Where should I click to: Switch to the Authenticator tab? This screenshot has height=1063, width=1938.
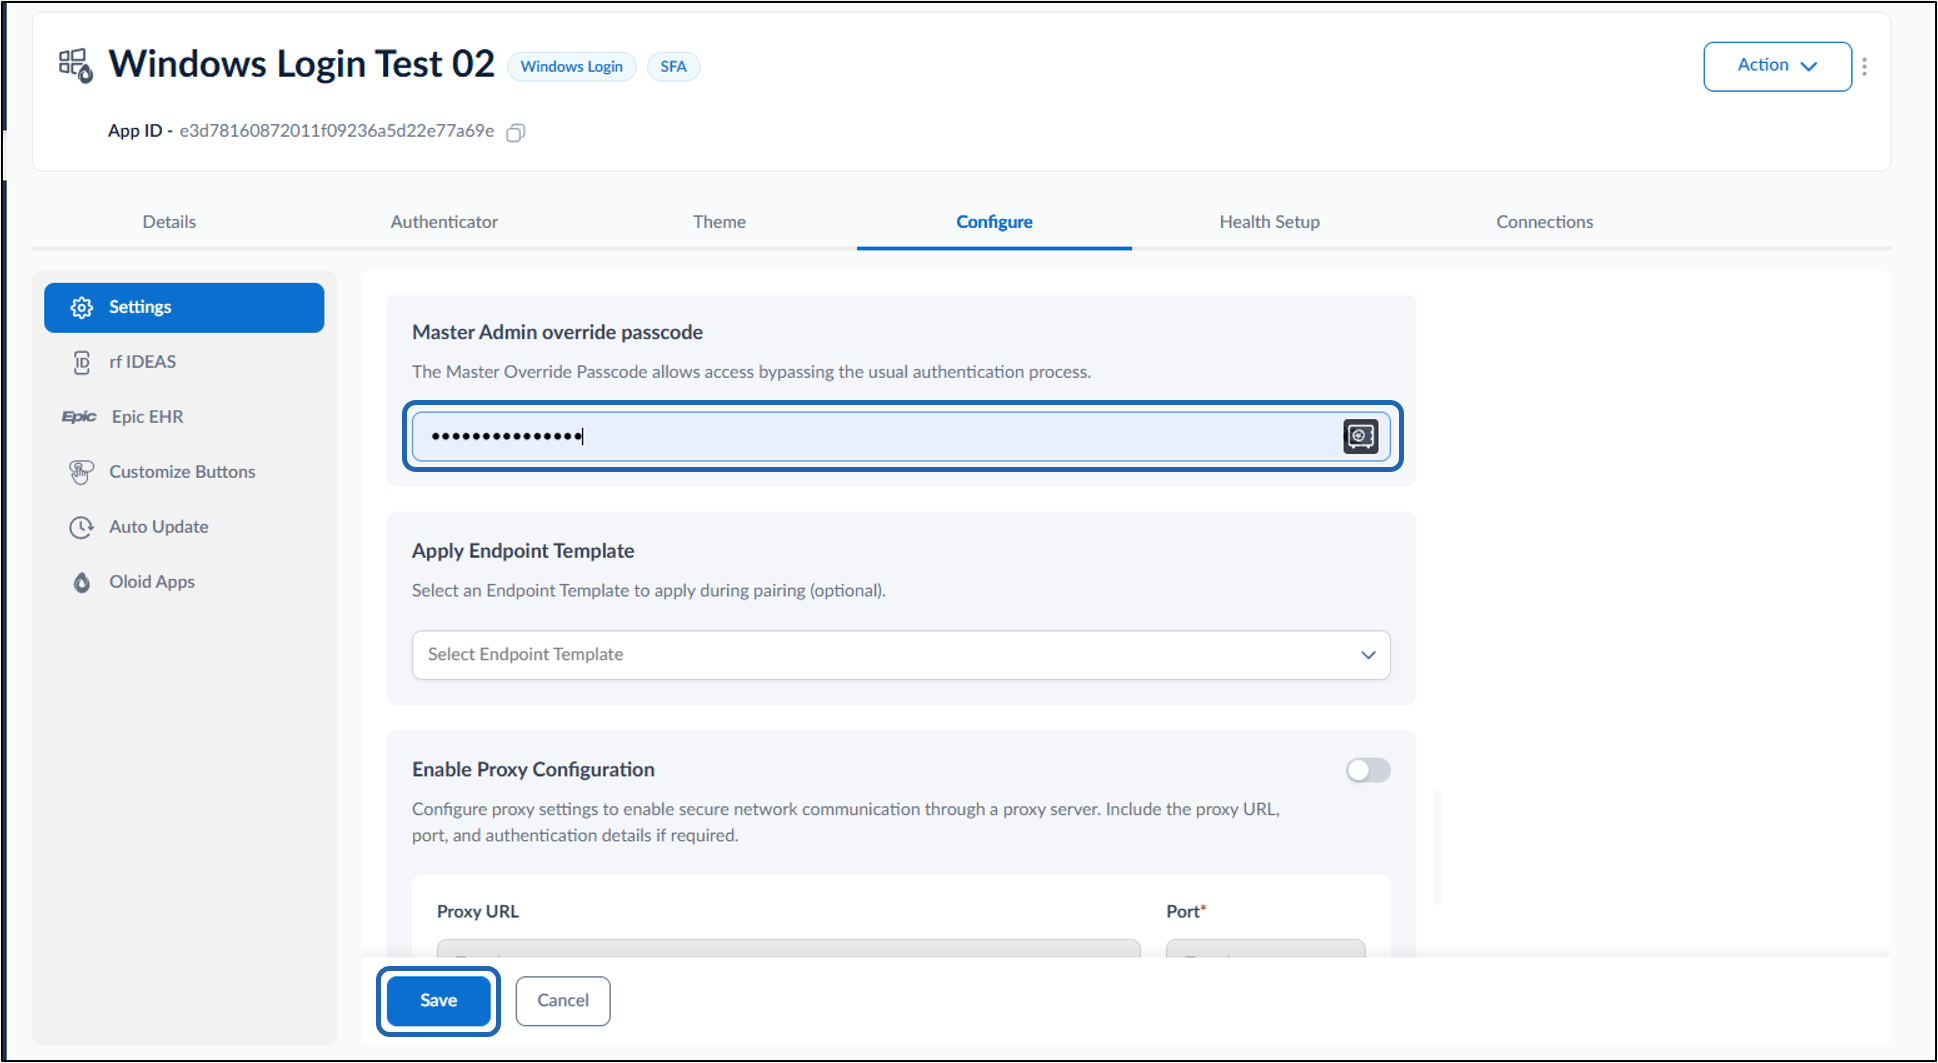[444, 222]
